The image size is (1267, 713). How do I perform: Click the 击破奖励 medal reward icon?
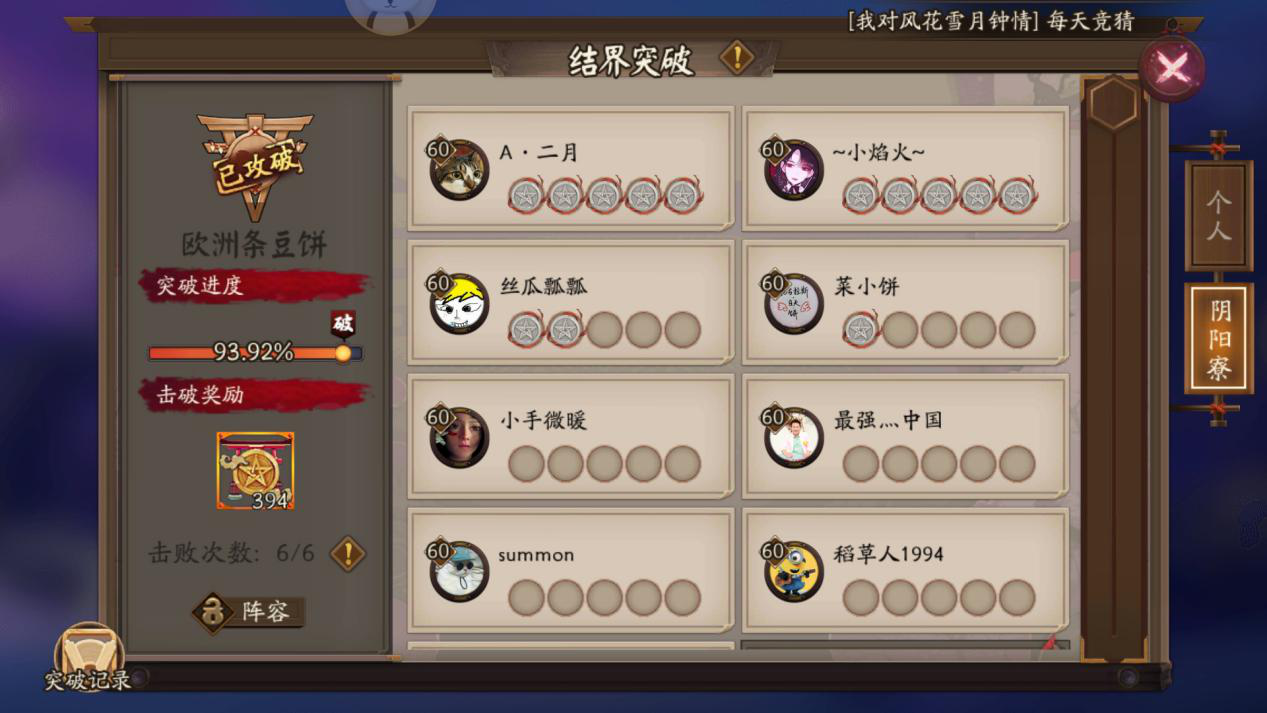(x=256, y=471)
